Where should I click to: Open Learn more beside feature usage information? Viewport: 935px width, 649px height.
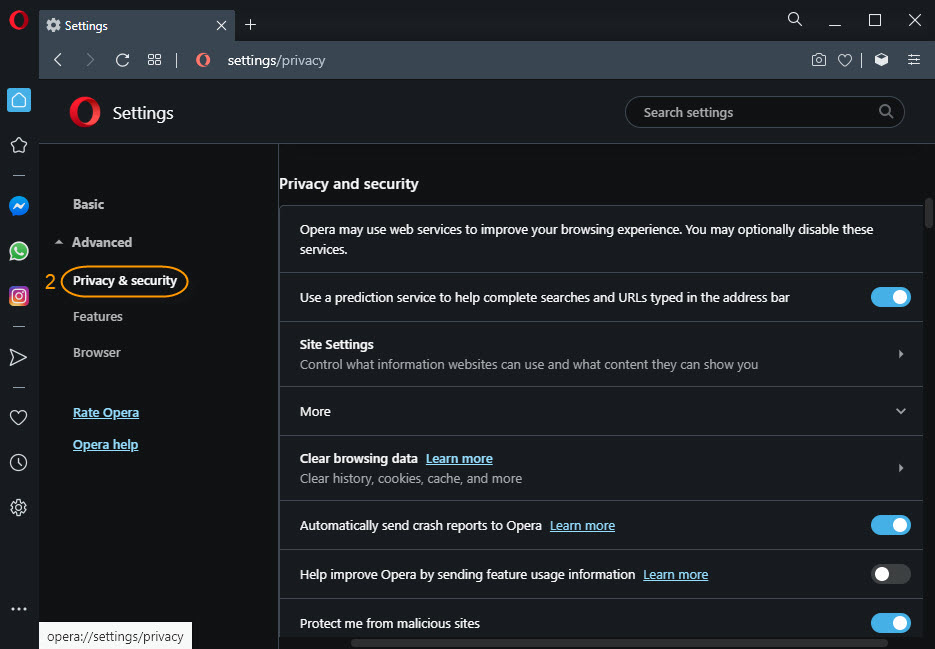(676, 574)
